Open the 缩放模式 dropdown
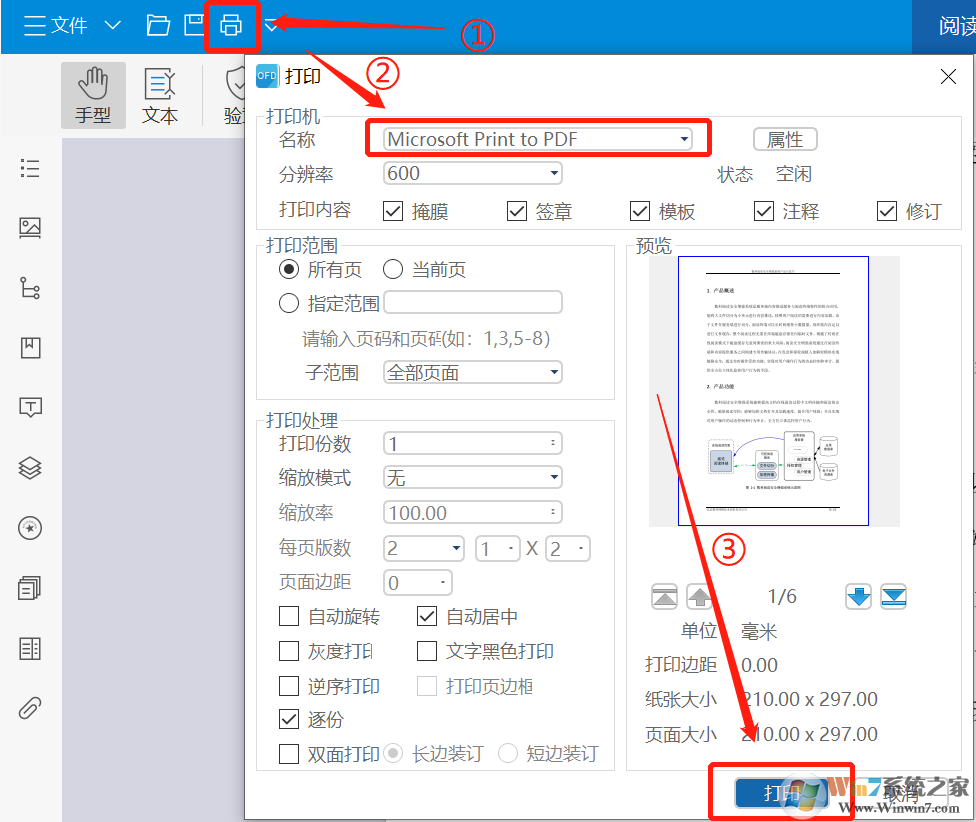 tap(472, 477)
